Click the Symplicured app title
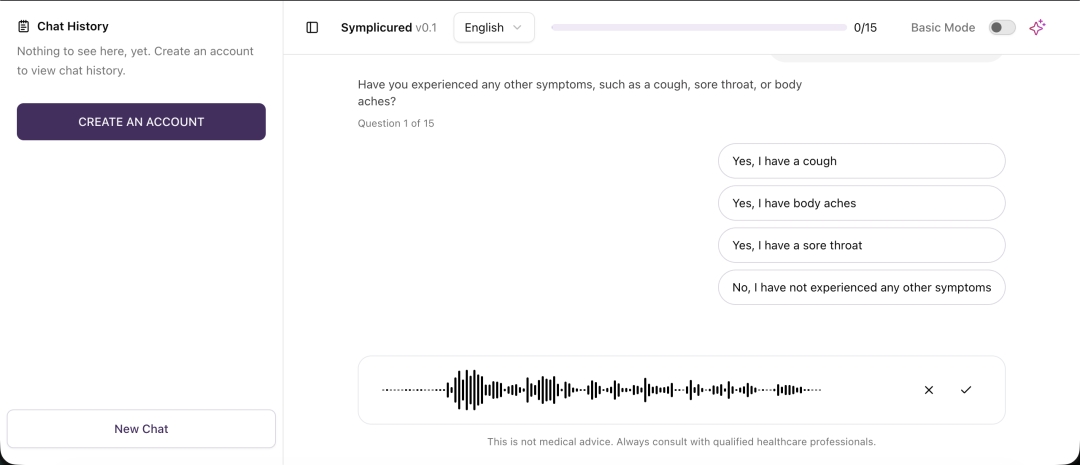The image size is (1080, 465). (377, 28)
